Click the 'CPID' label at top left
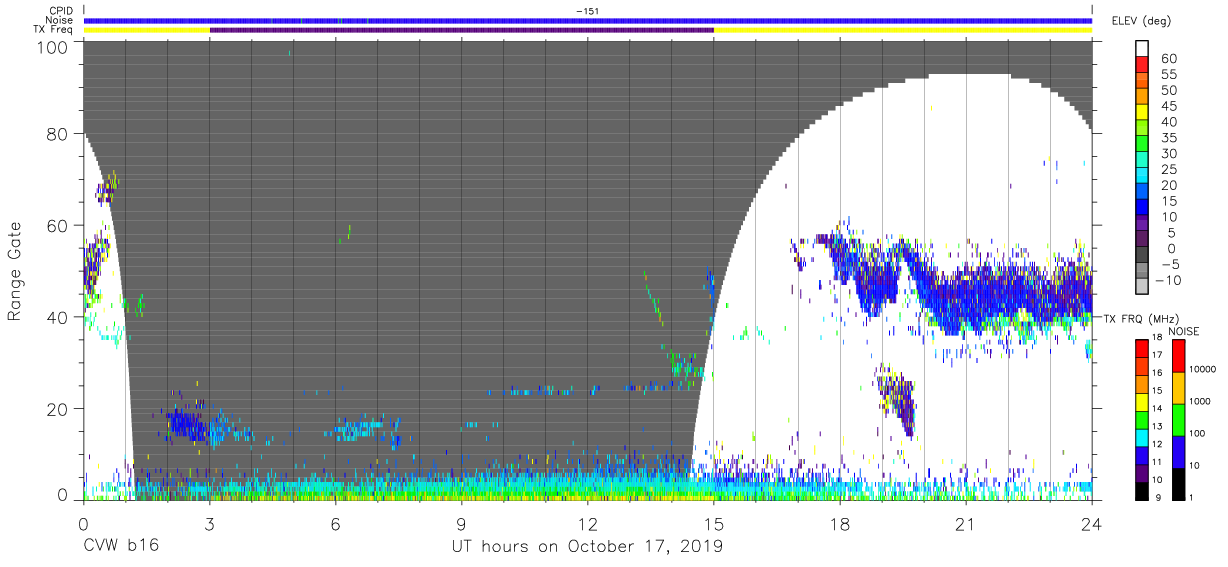The height and width of the screenshot is (567, 1228). click(x=61, y=11)
